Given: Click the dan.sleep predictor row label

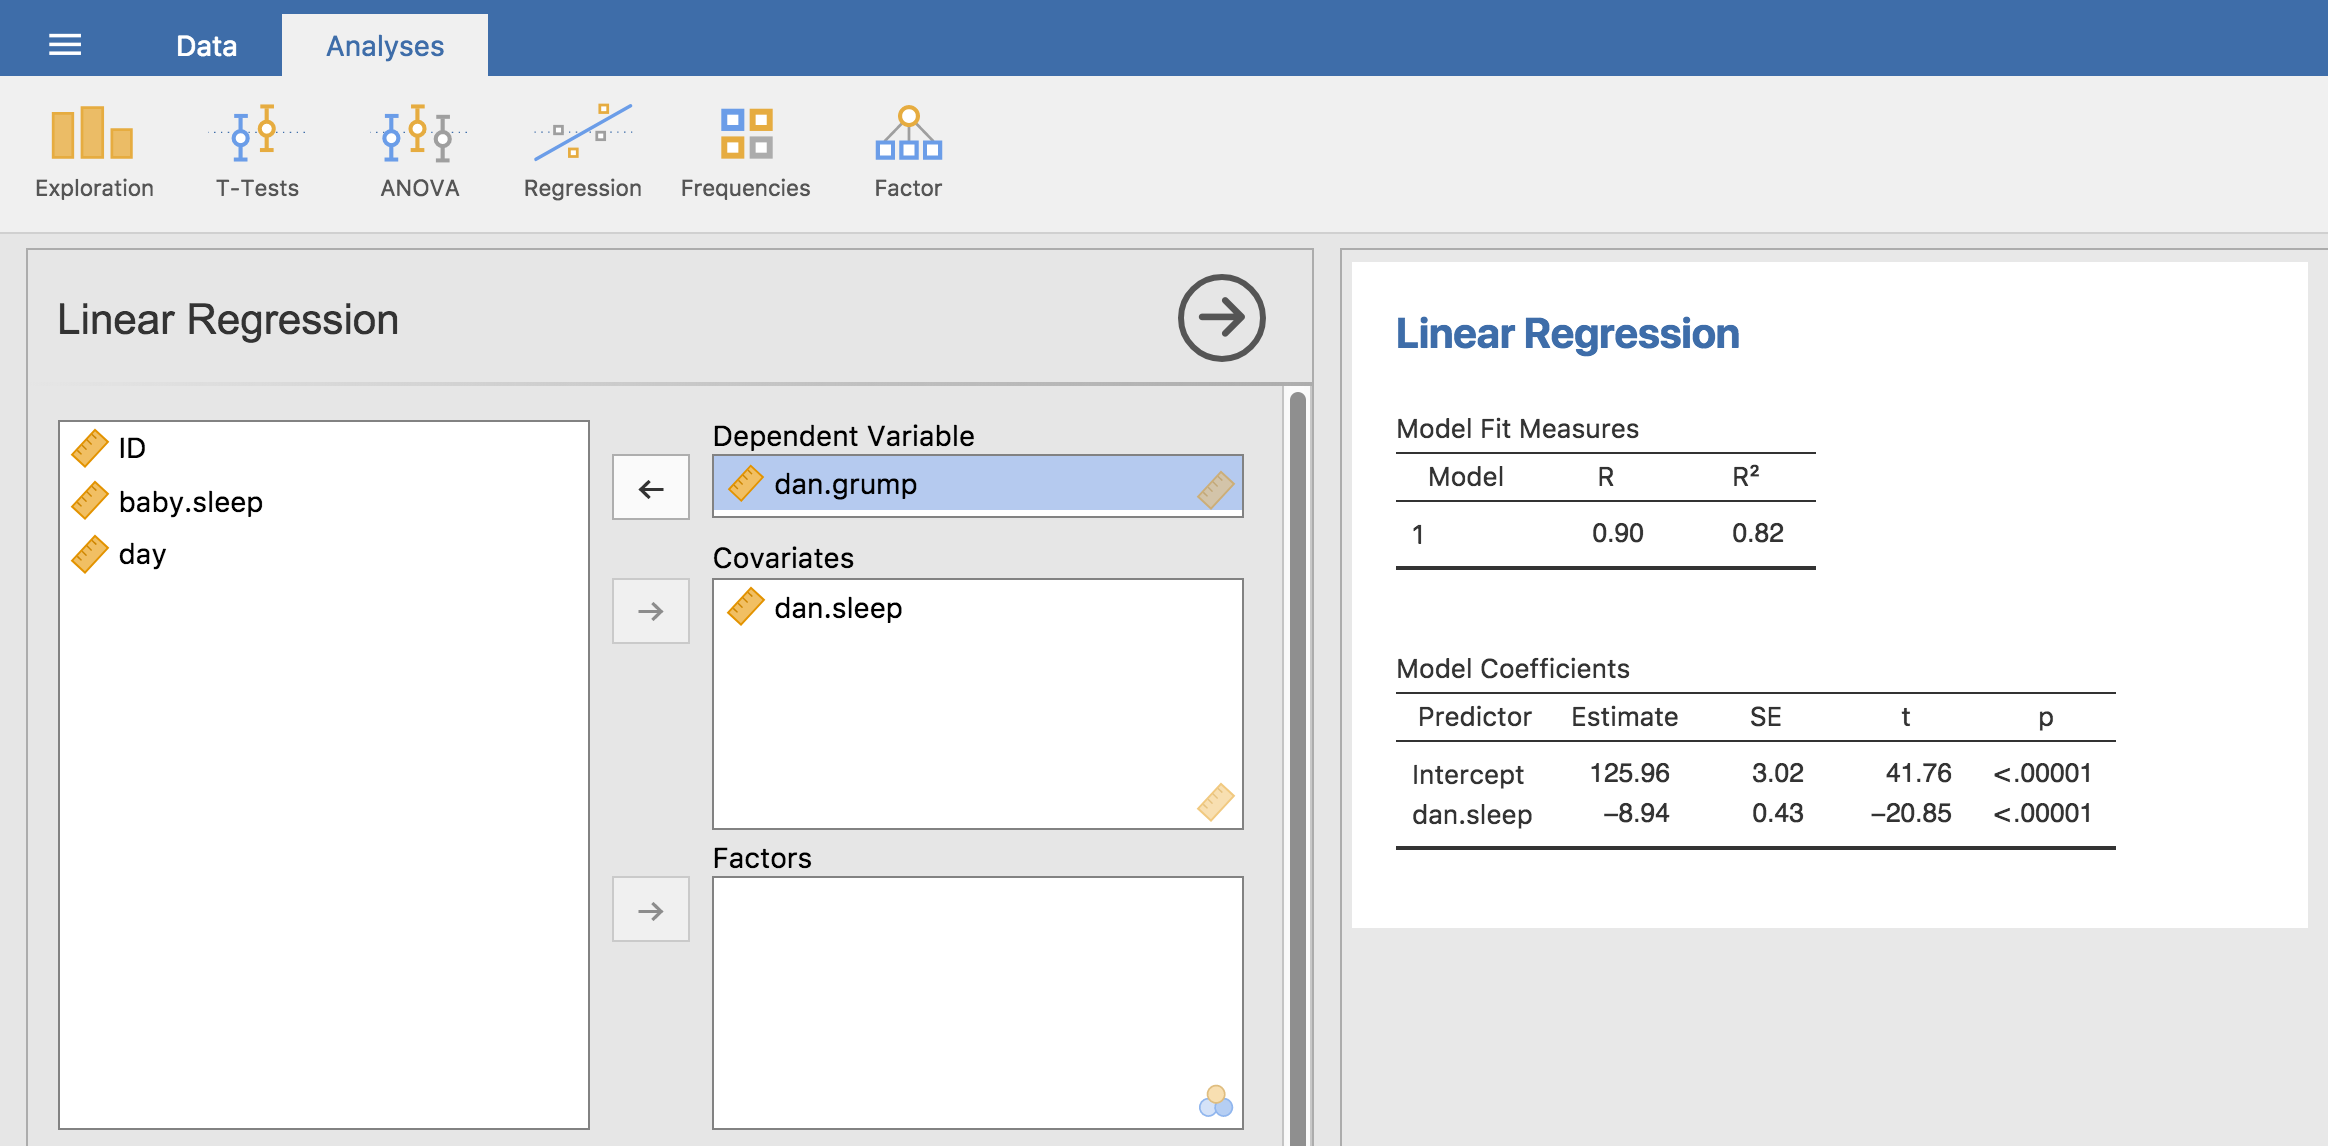Looking at the screenshot, I should pyautogui.click(x=1471, y=815).
